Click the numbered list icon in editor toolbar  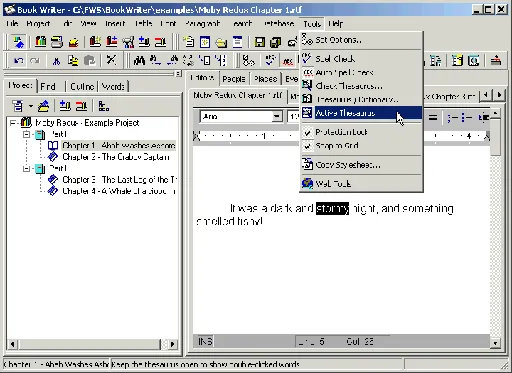pyautogui.click(x=451, y=117)
